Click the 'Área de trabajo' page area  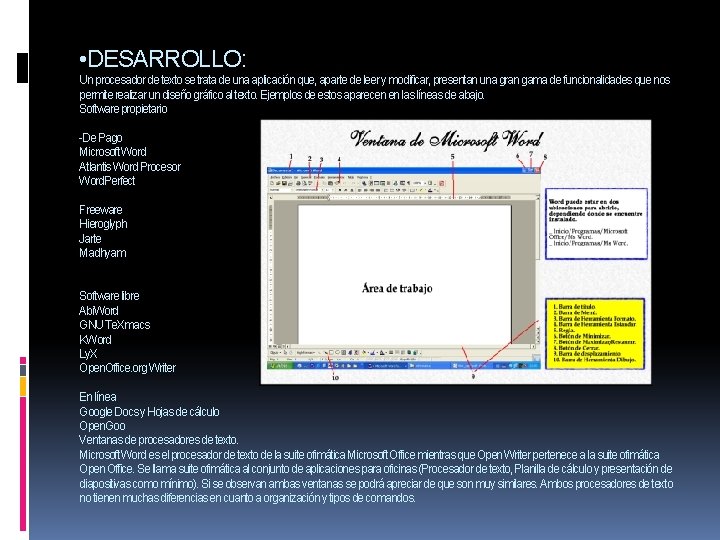tap(405, 275)
